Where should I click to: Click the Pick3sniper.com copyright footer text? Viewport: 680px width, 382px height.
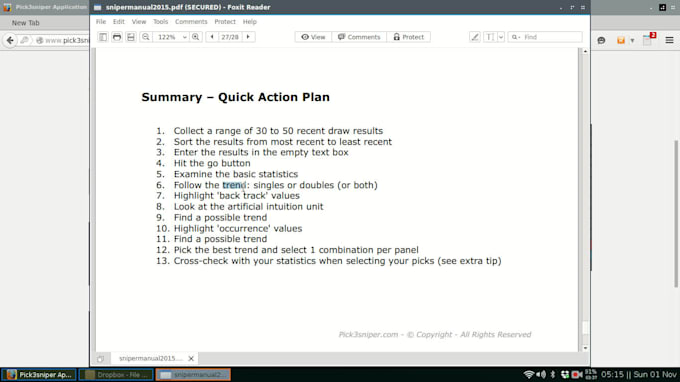(x=435, y=335)
